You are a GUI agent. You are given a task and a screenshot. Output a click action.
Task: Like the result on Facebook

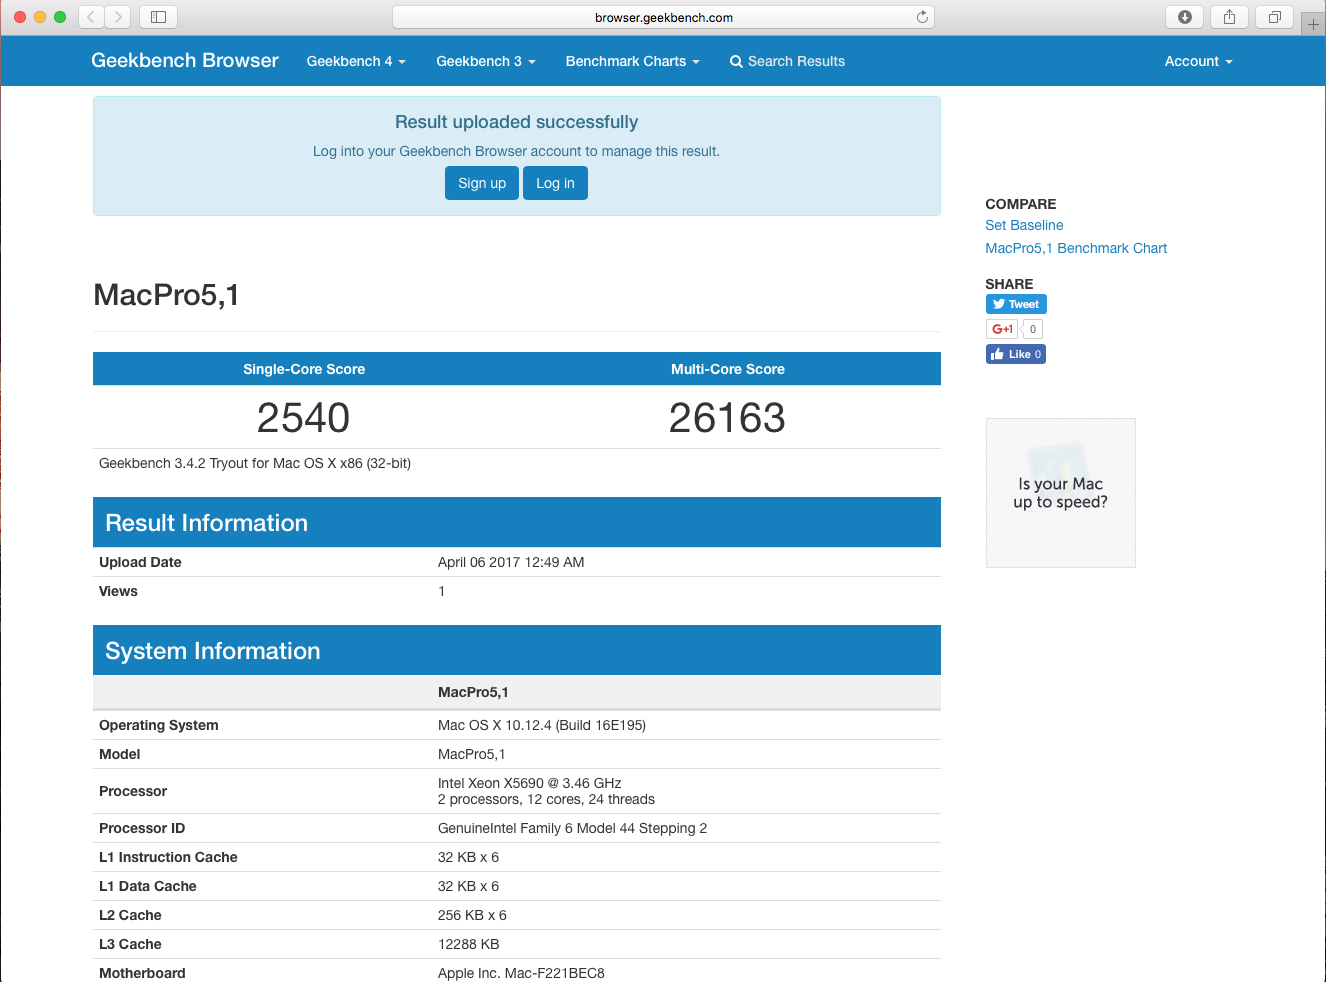(1016, 354)
